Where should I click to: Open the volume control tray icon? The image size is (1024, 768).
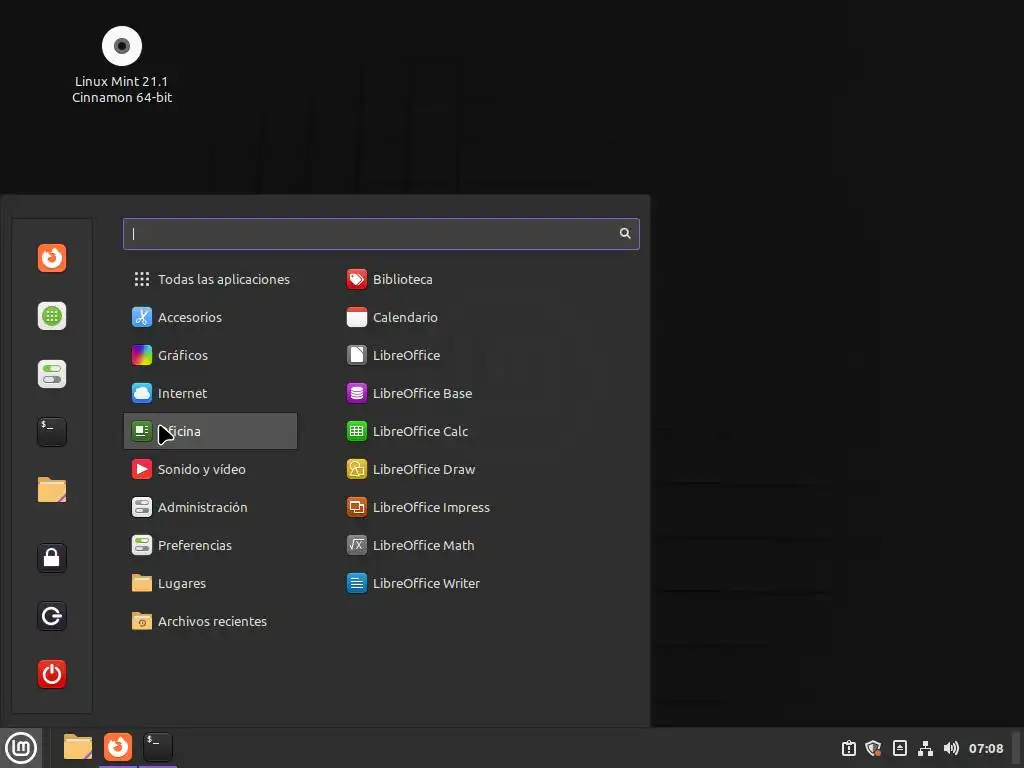tap(952, 748)
